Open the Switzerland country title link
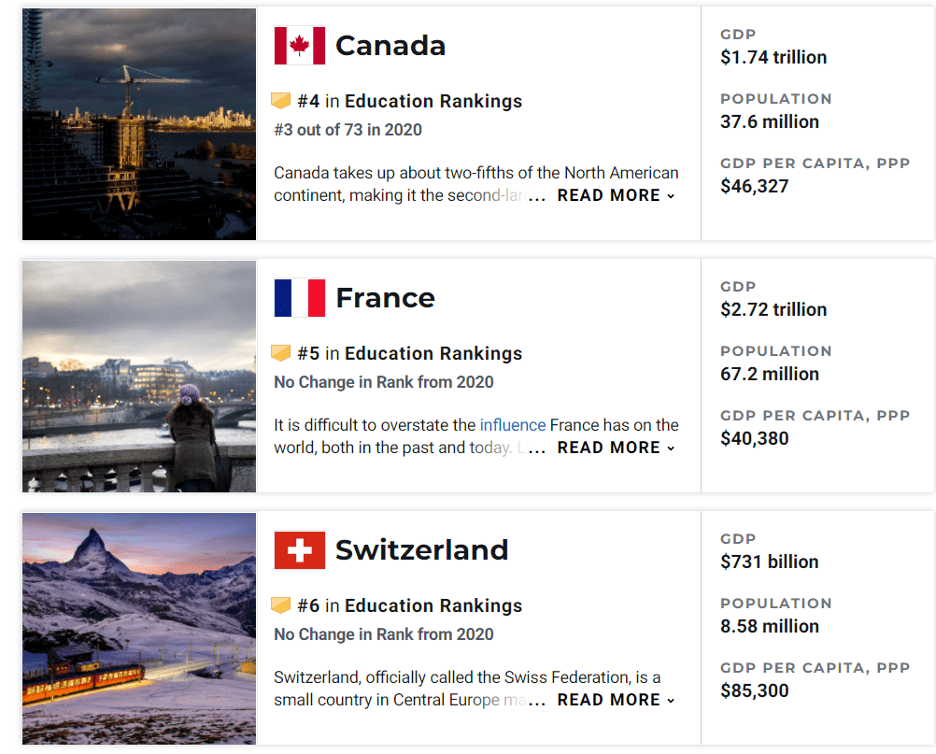Viewport: 936px width, 754px height. 421,550
